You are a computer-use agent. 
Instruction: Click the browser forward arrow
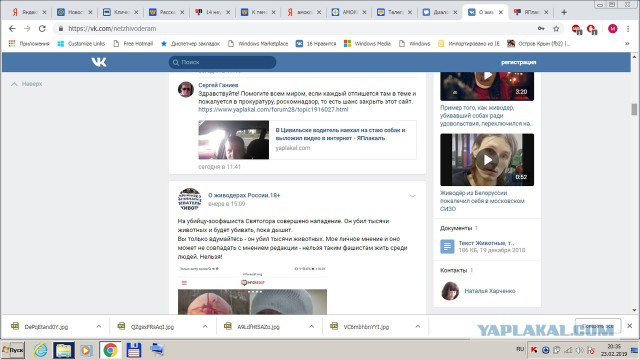point(27,29)
